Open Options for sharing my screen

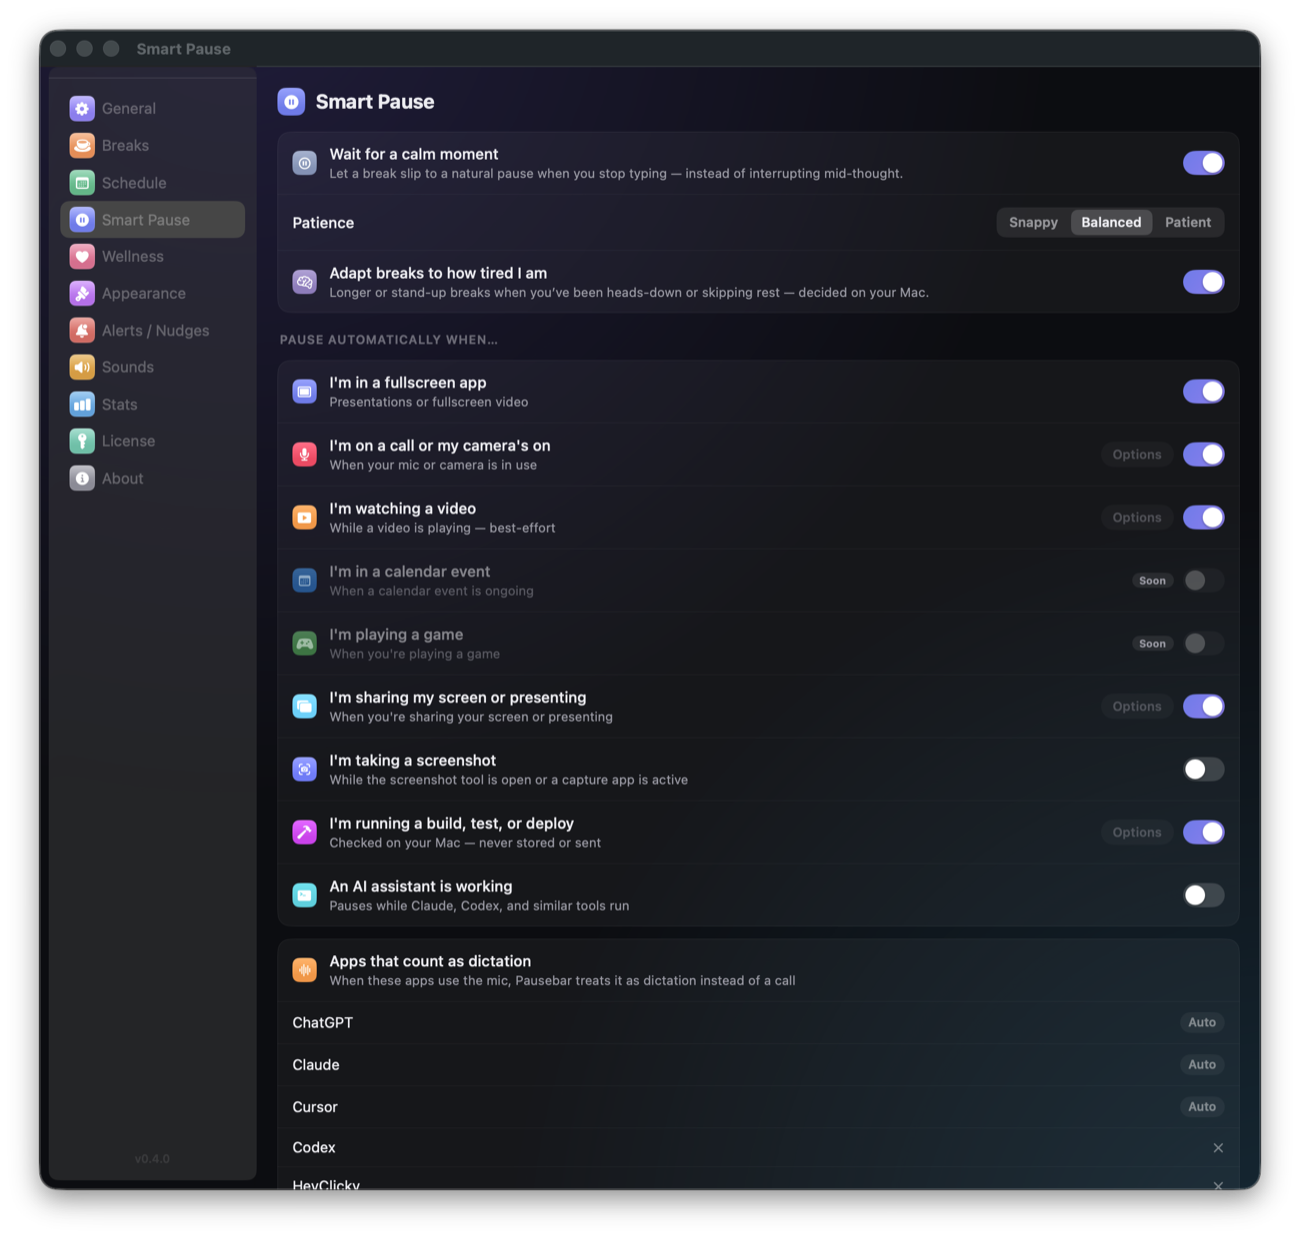tap(1137, 706)
